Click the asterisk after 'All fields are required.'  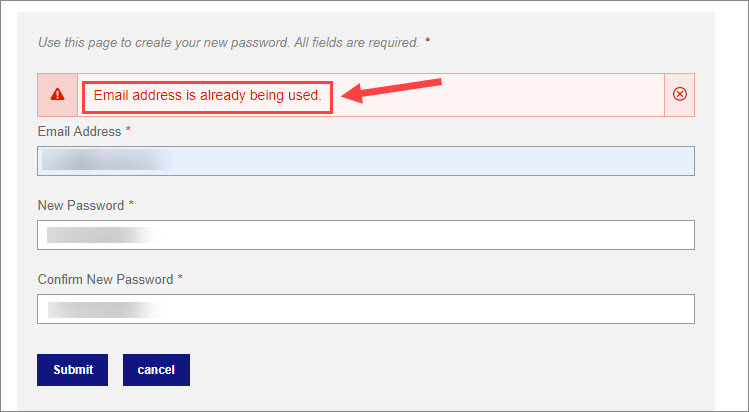point(428,41)
